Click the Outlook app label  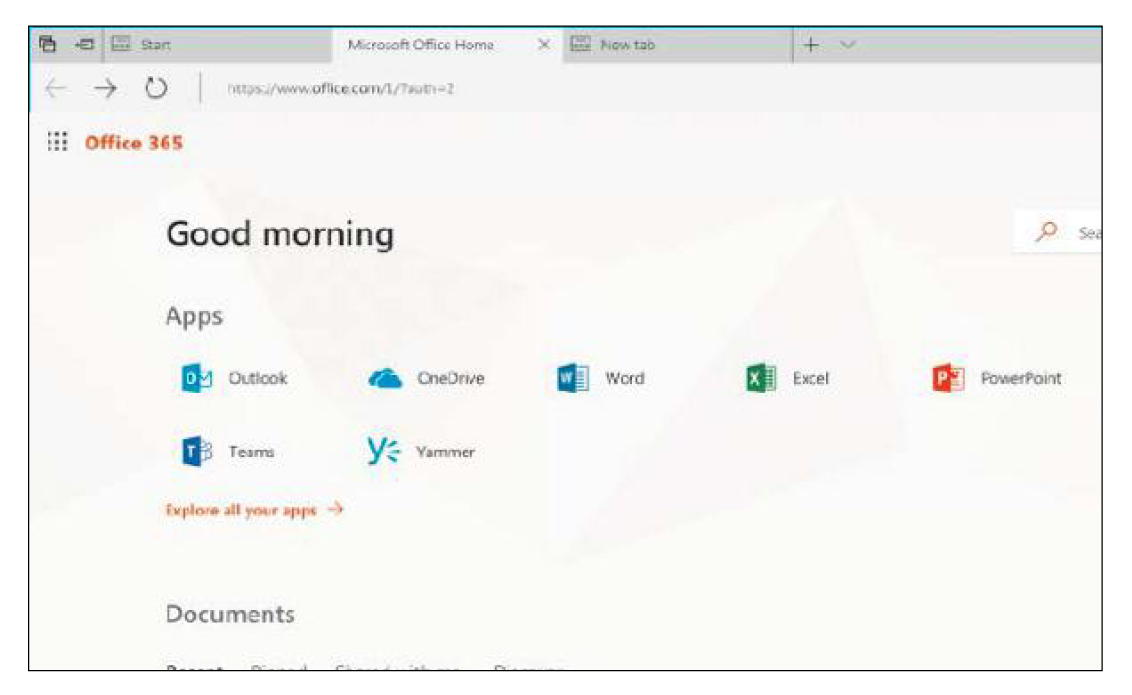pyautogui.click(x=258, y=378)
